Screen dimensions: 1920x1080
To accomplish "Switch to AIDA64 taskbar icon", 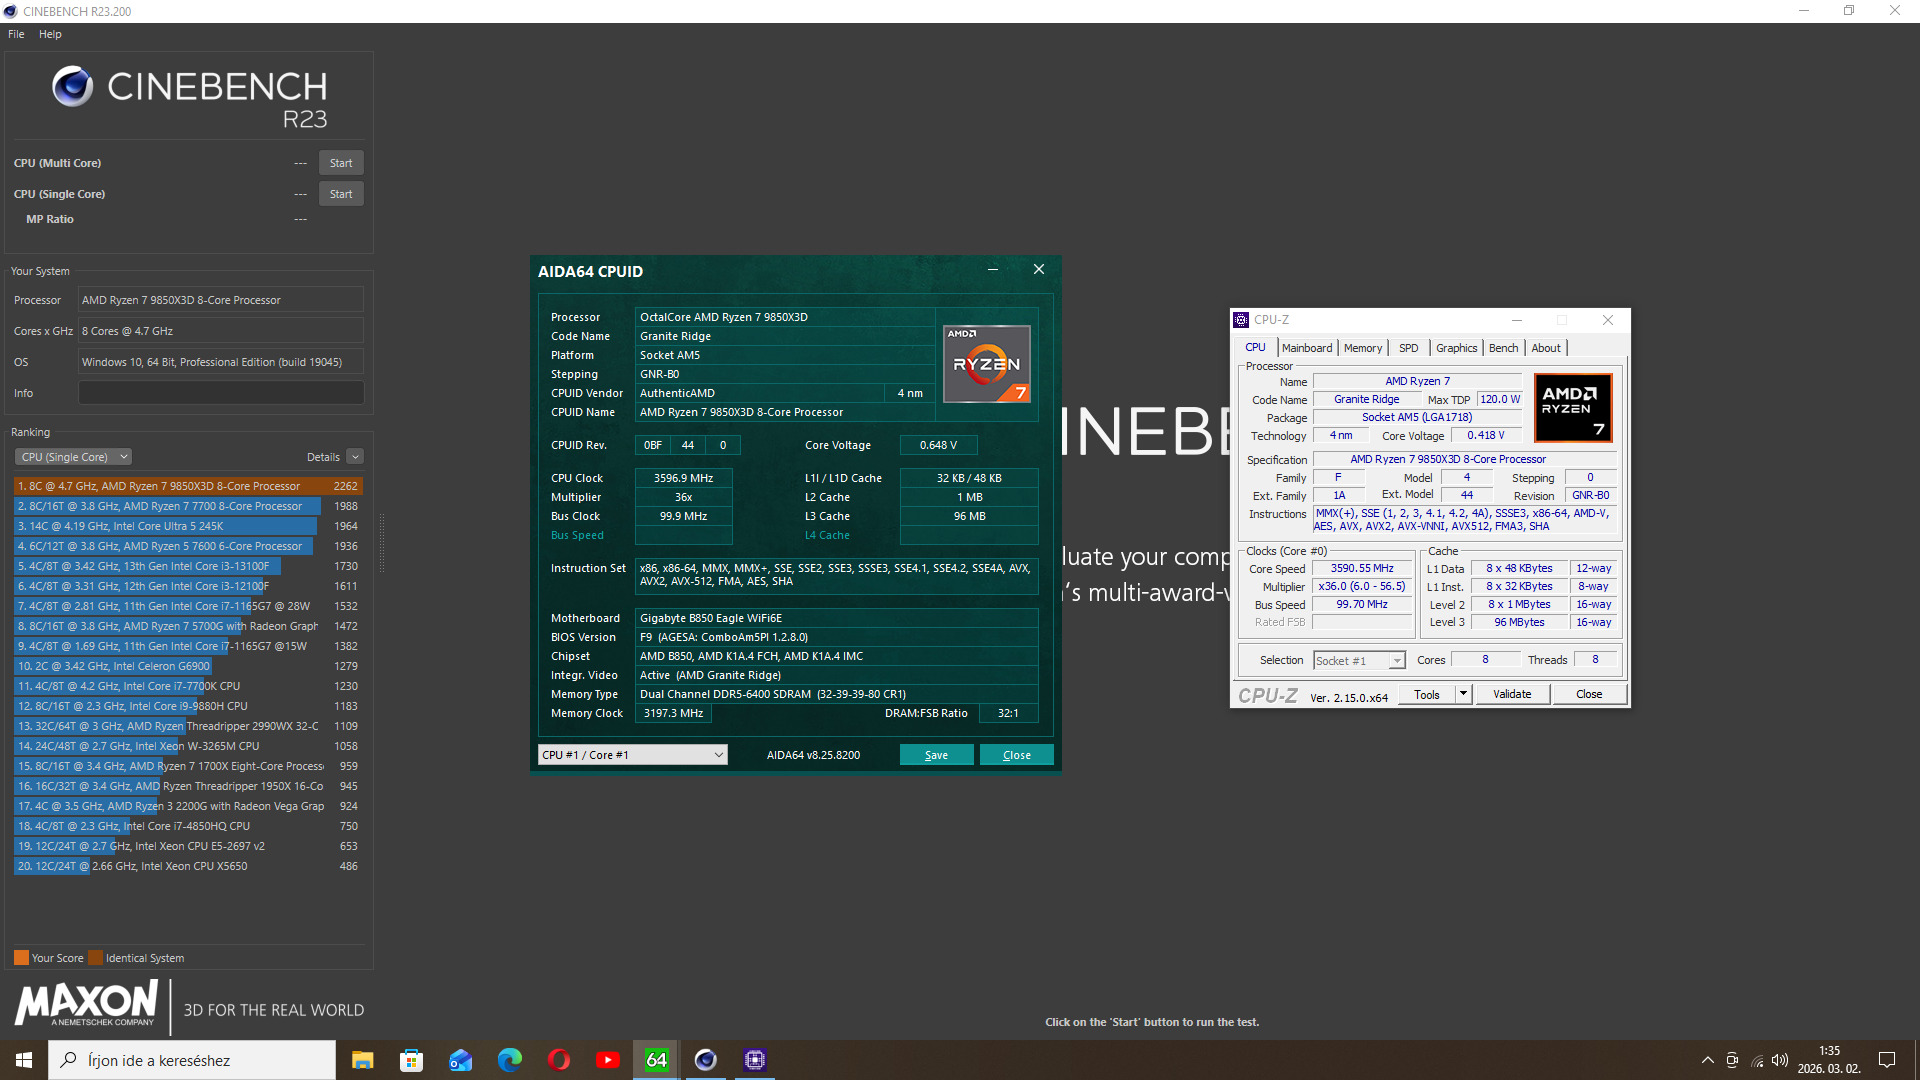I will tap(656, 1060).
